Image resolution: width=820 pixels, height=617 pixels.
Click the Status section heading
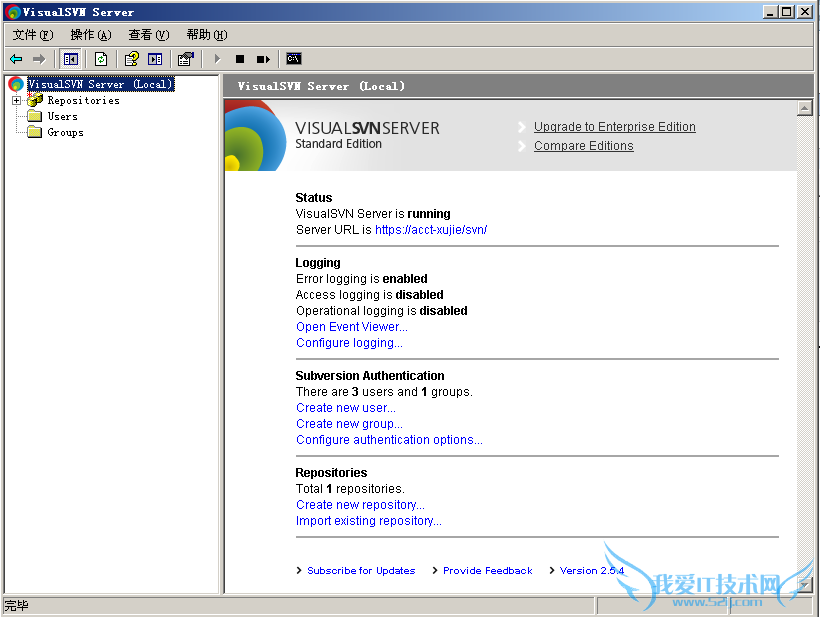click(314, 198)
